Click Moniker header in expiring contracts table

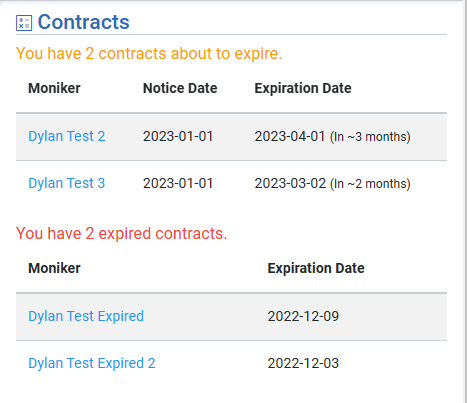pos(54,88)
